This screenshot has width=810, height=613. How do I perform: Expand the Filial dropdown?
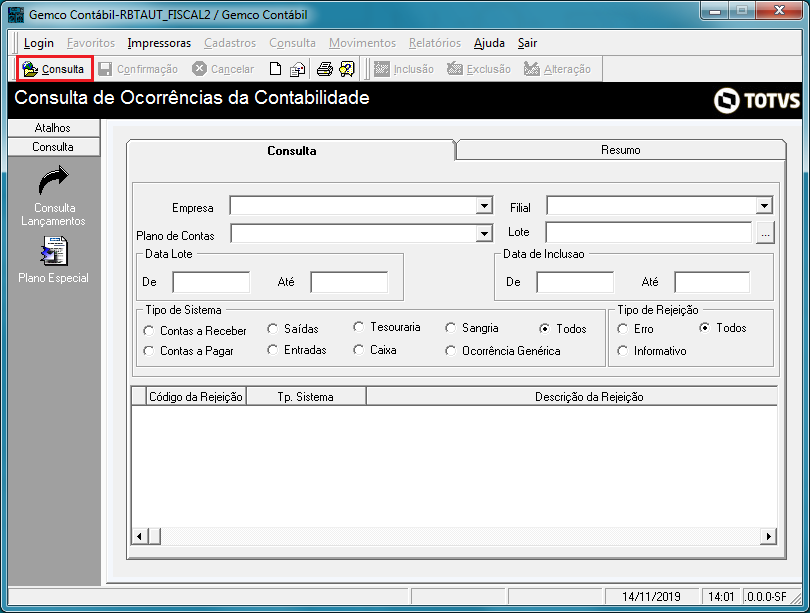[x=764, y=206]
